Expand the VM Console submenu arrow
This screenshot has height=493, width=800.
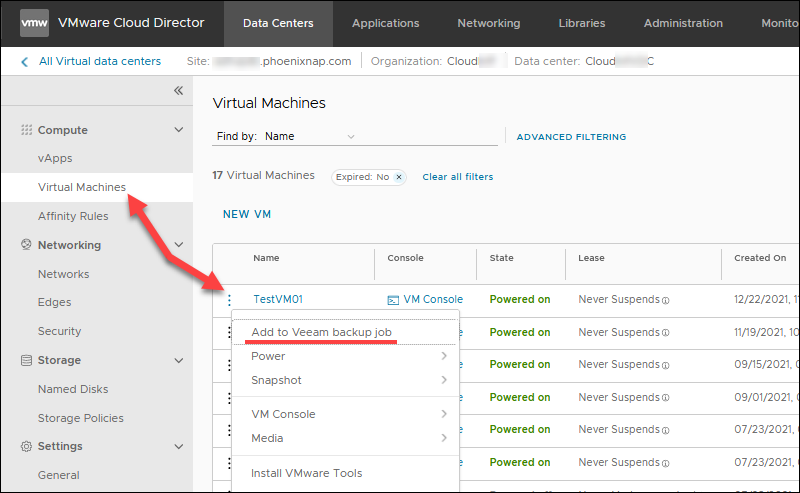[444, 414]
